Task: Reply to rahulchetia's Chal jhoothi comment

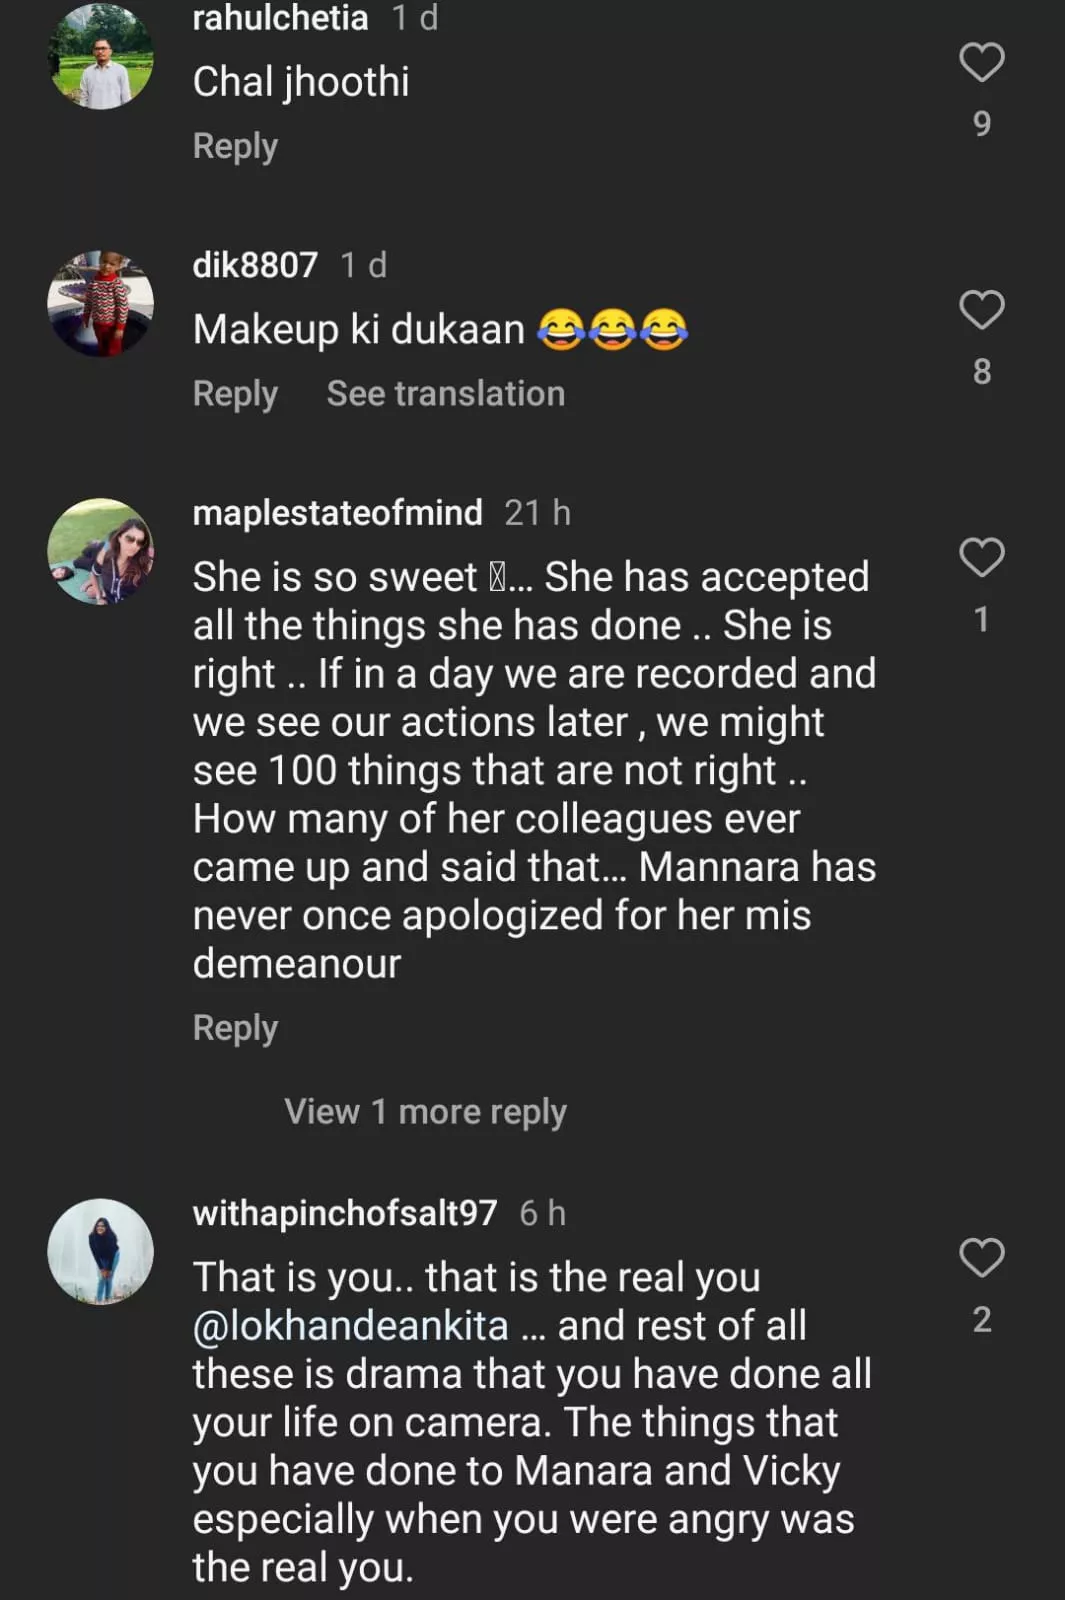Action: coord(235,146)
